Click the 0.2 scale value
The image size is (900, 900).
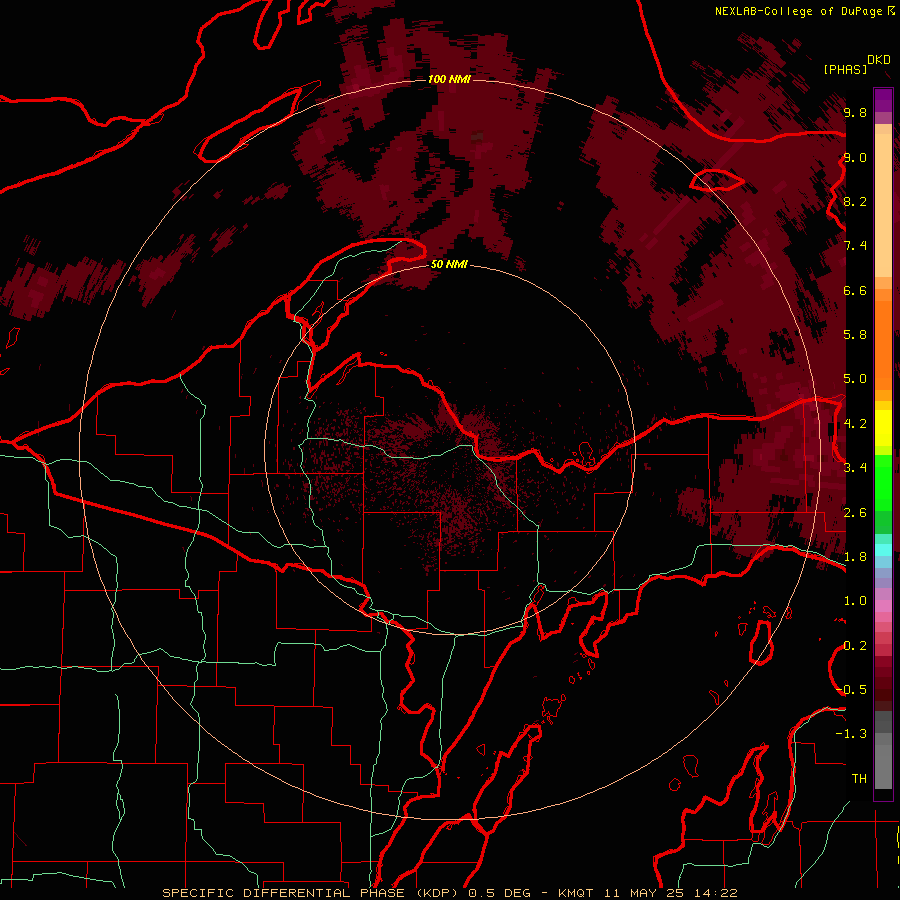click(x=855, y=646)
